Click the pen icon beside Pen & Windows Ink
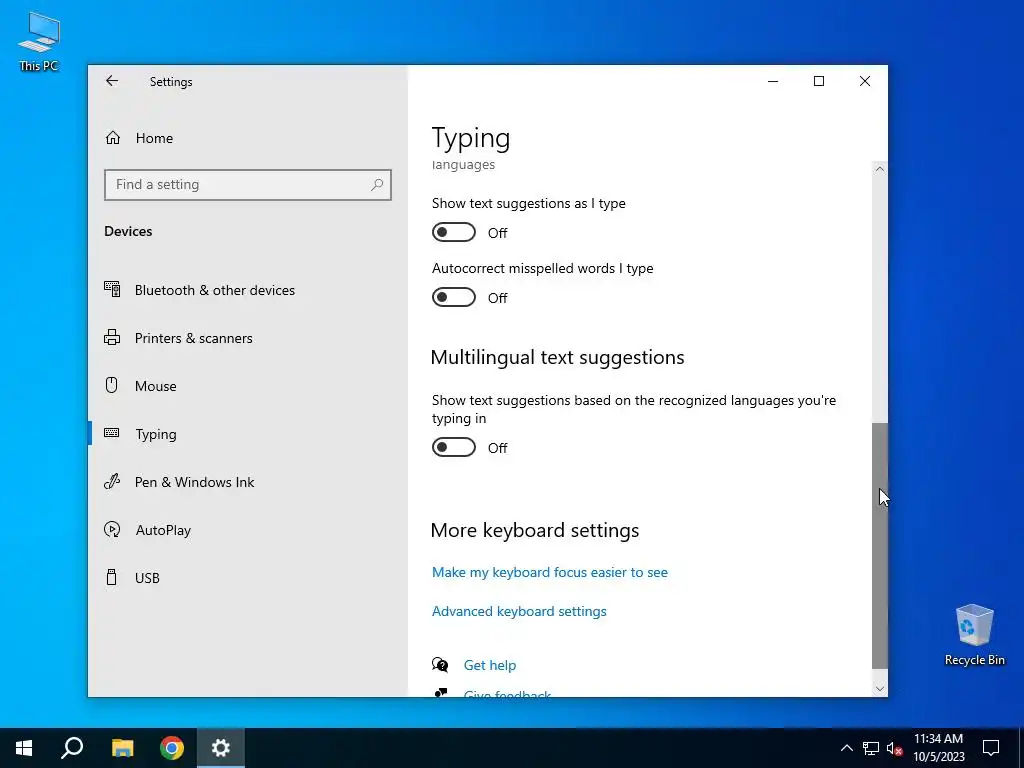Image resolution: width=1024 pixels, height=768 pixels. pos(112,481)
